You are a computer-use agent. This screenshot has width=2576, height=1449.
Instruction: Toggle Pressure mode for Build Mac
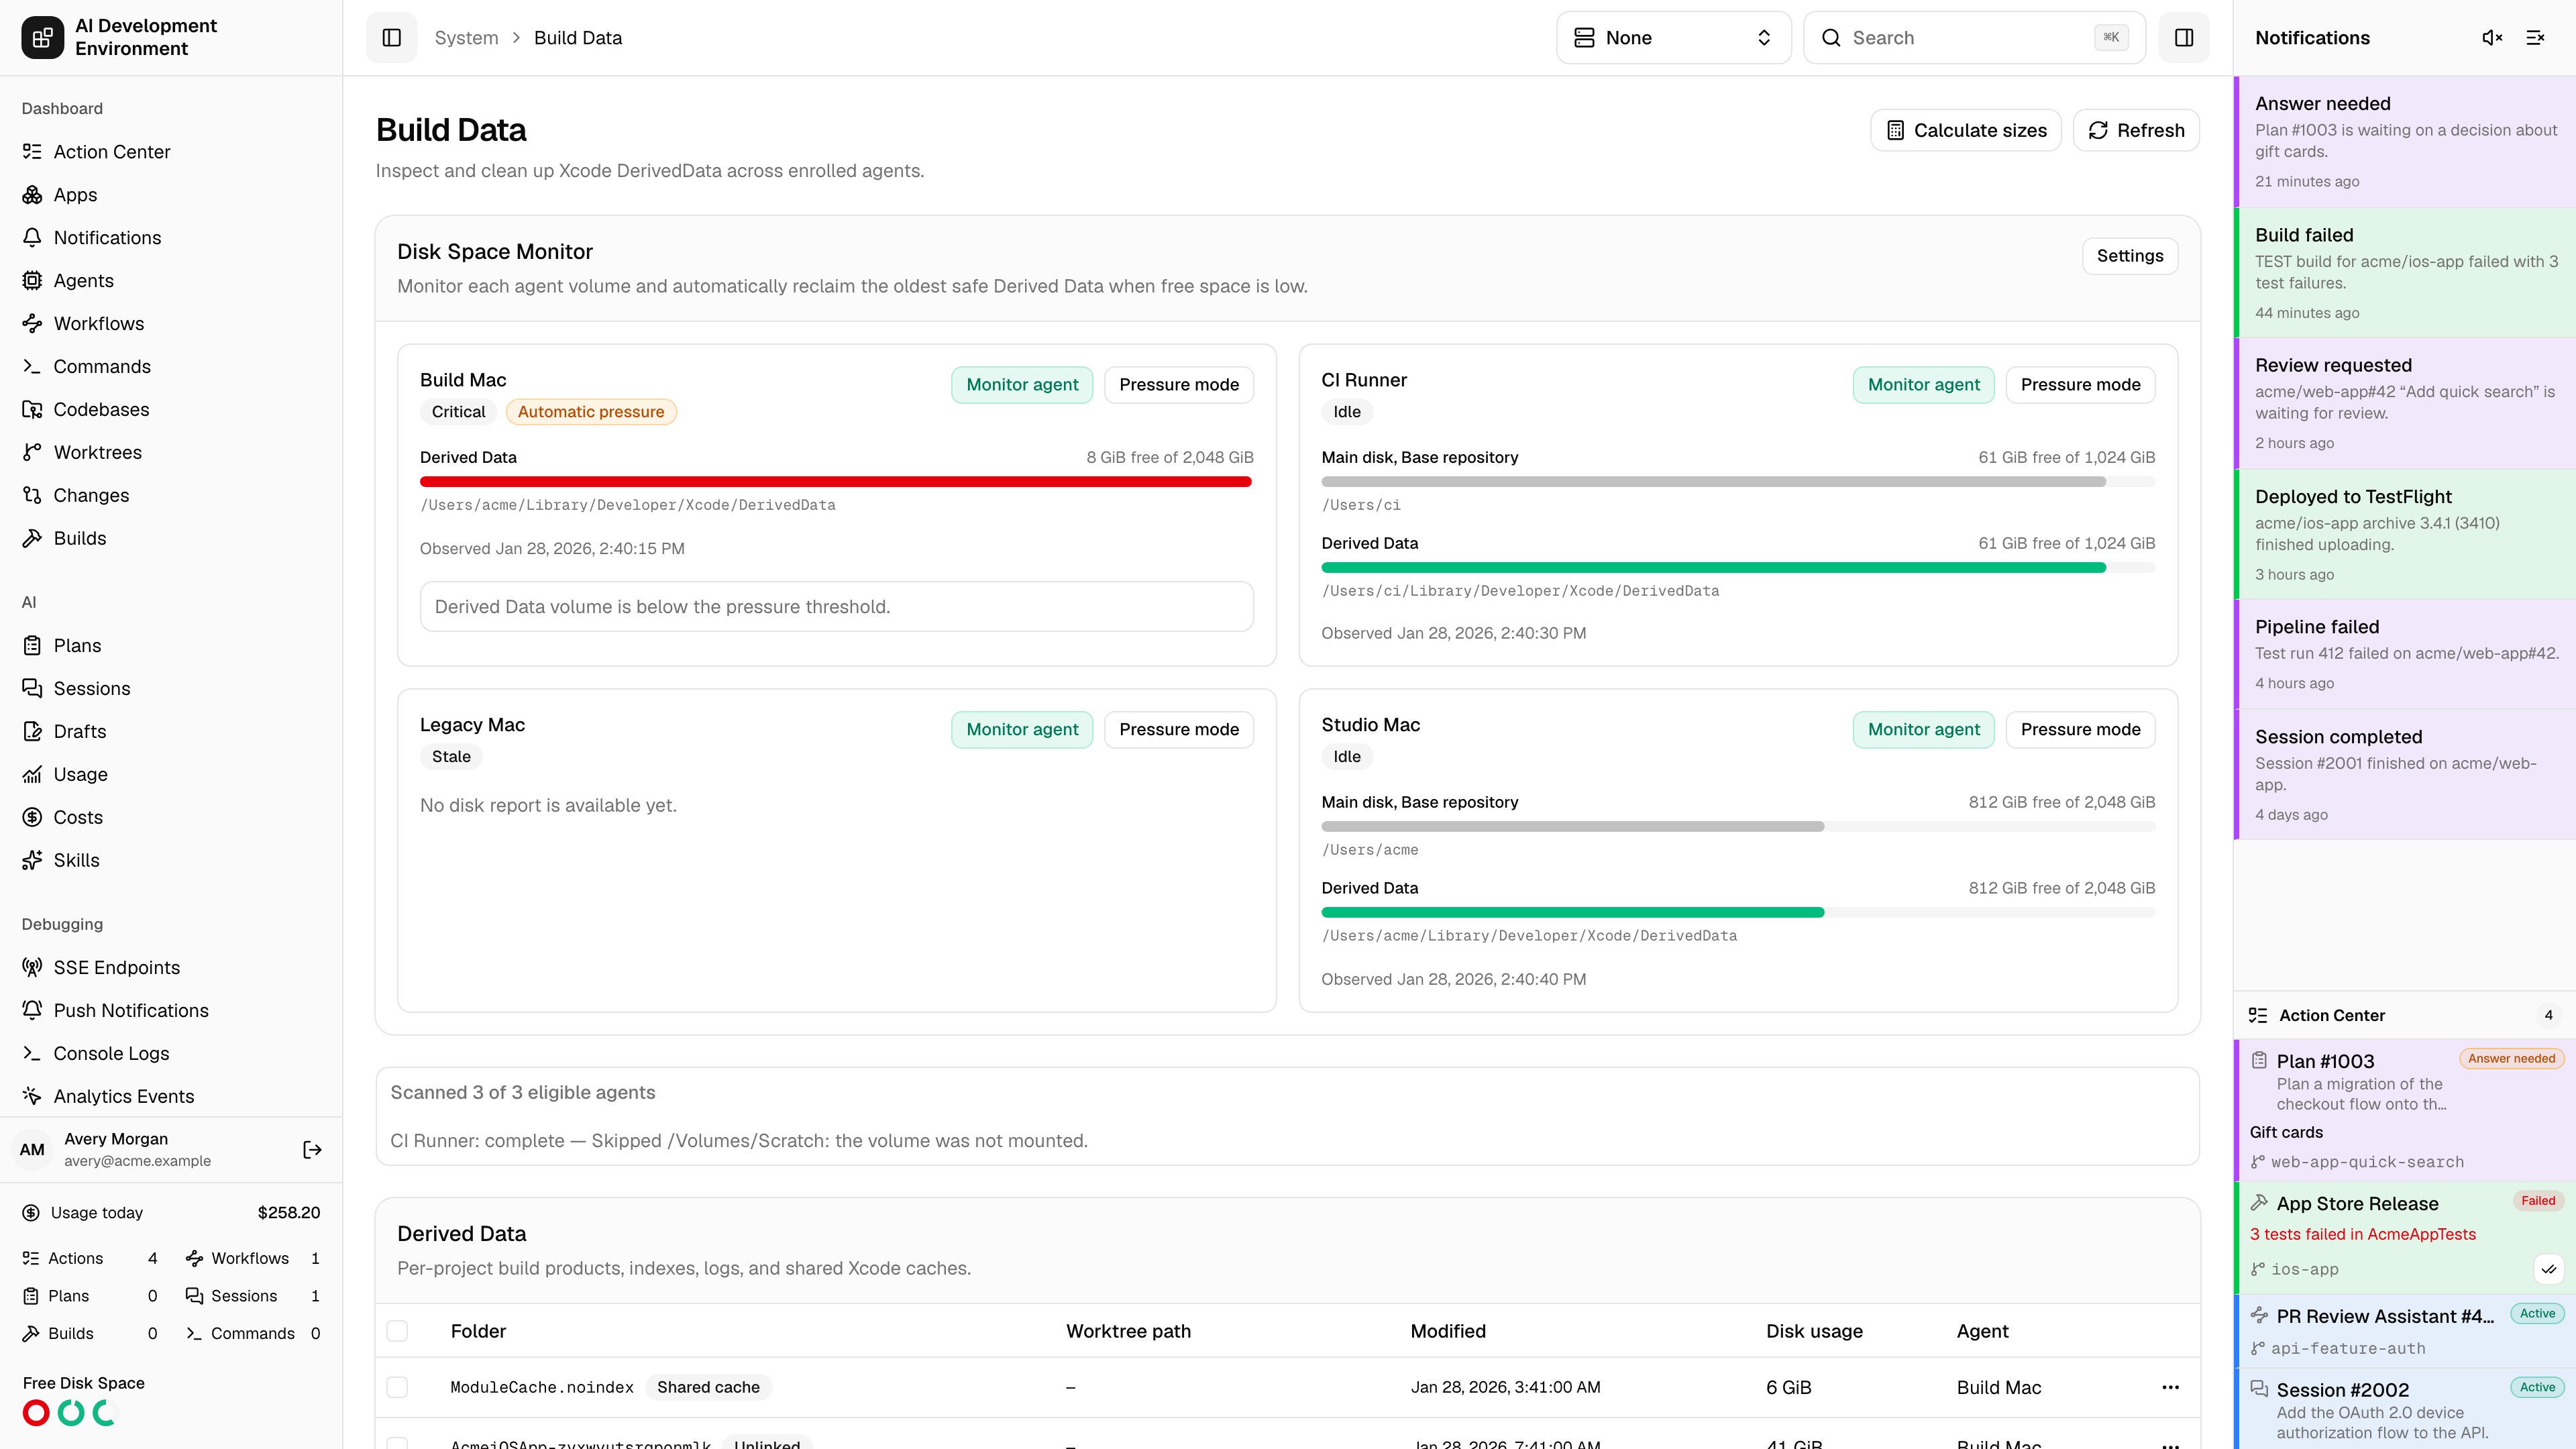(x=1179, y=385)
